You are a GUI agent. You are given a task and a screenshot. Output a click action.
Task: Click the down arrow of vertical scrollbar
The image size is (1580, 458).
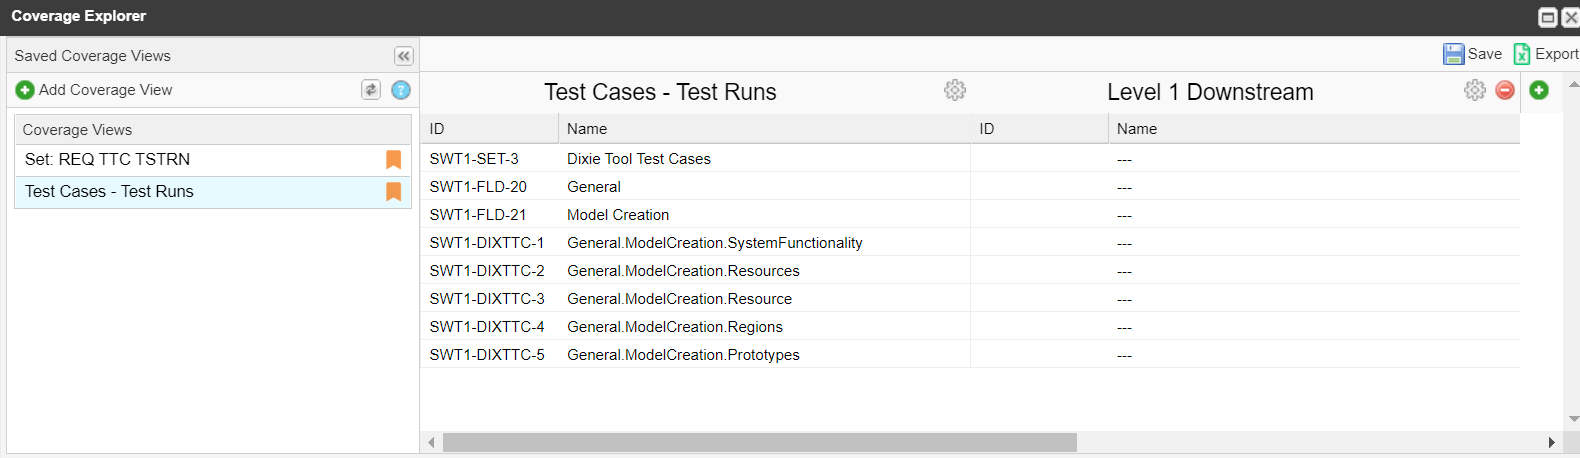[x=1573, y=419]
